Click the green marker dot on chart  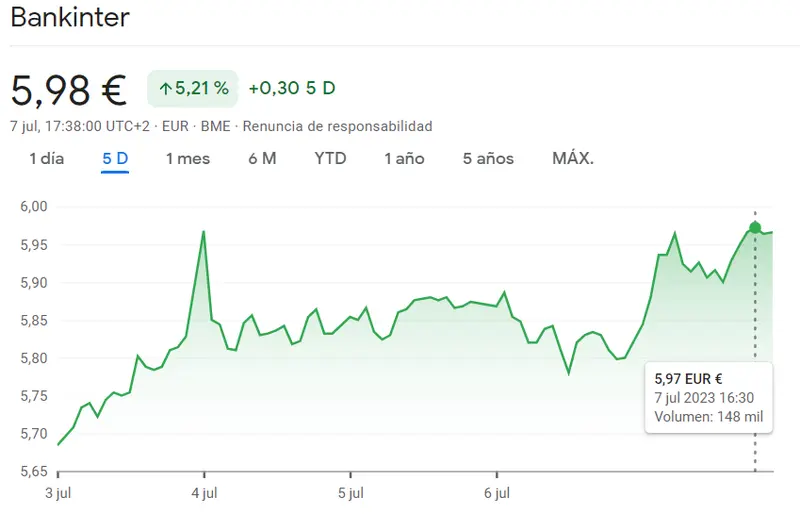(x=755, y=228)
